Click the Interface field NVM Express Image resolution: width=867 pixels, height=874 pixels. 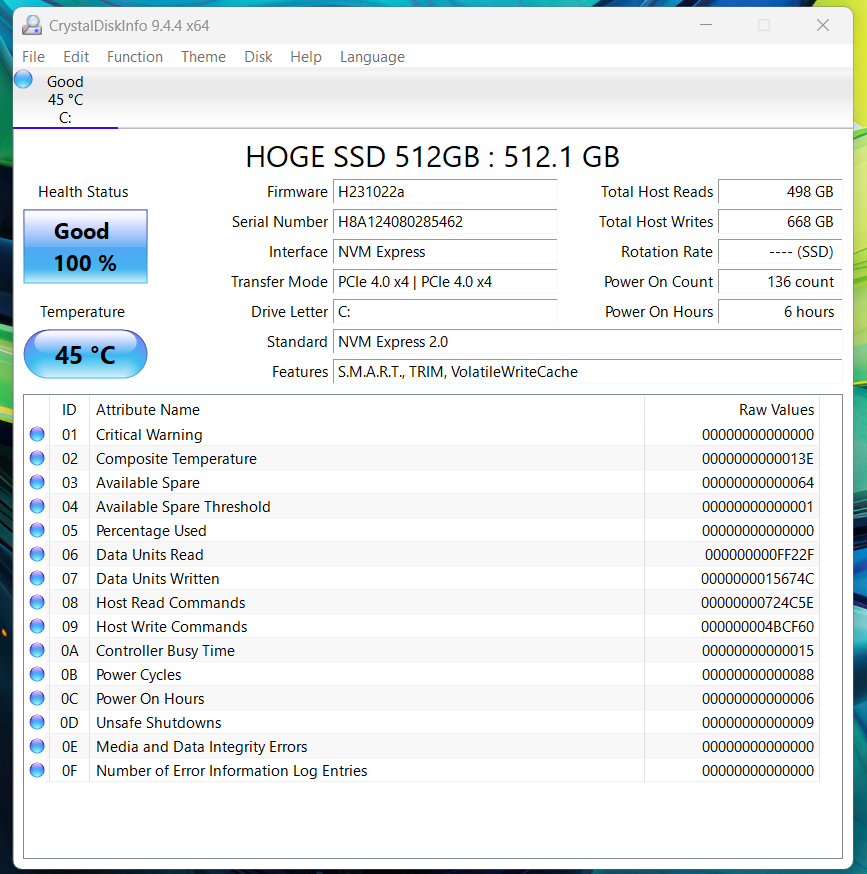[445, 252]
